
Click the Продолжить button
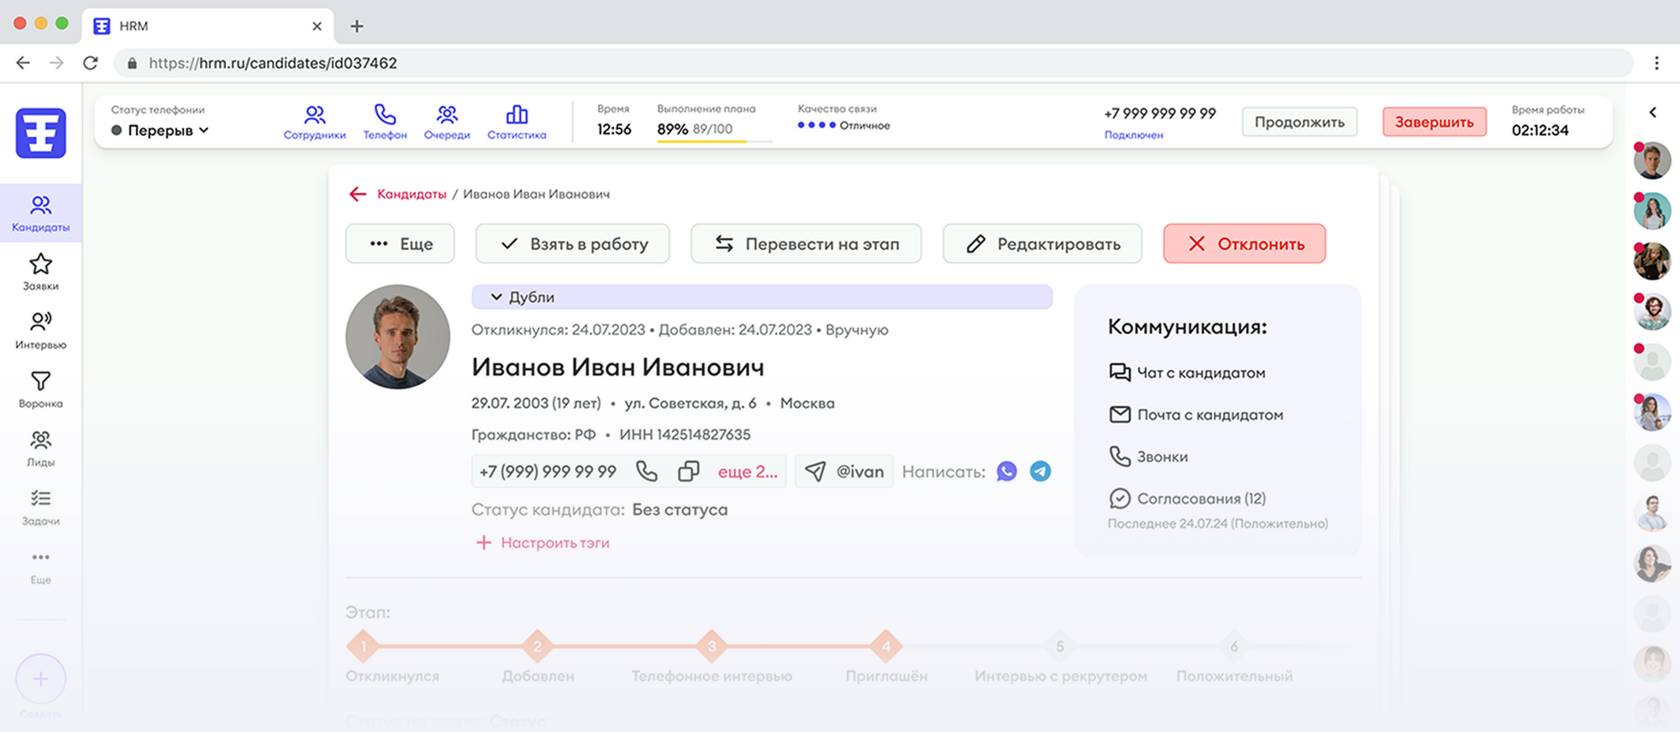click(x=1299, y=122)
